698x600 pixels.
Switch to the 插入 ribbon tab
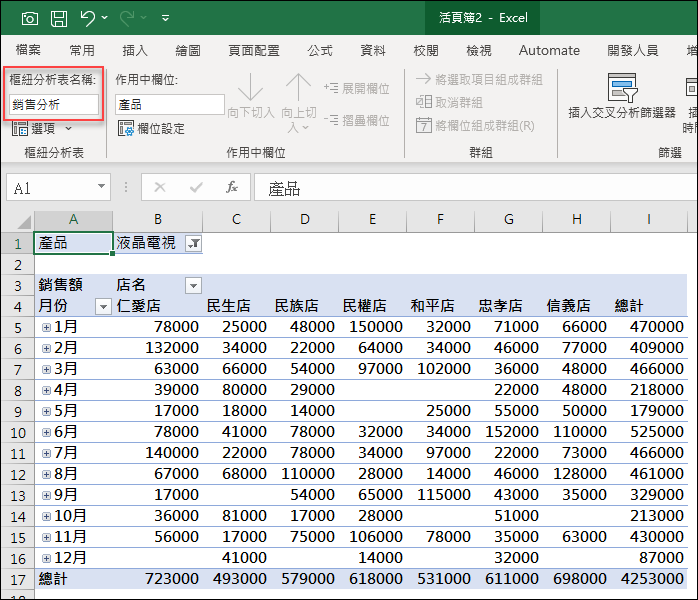[134, 50]
